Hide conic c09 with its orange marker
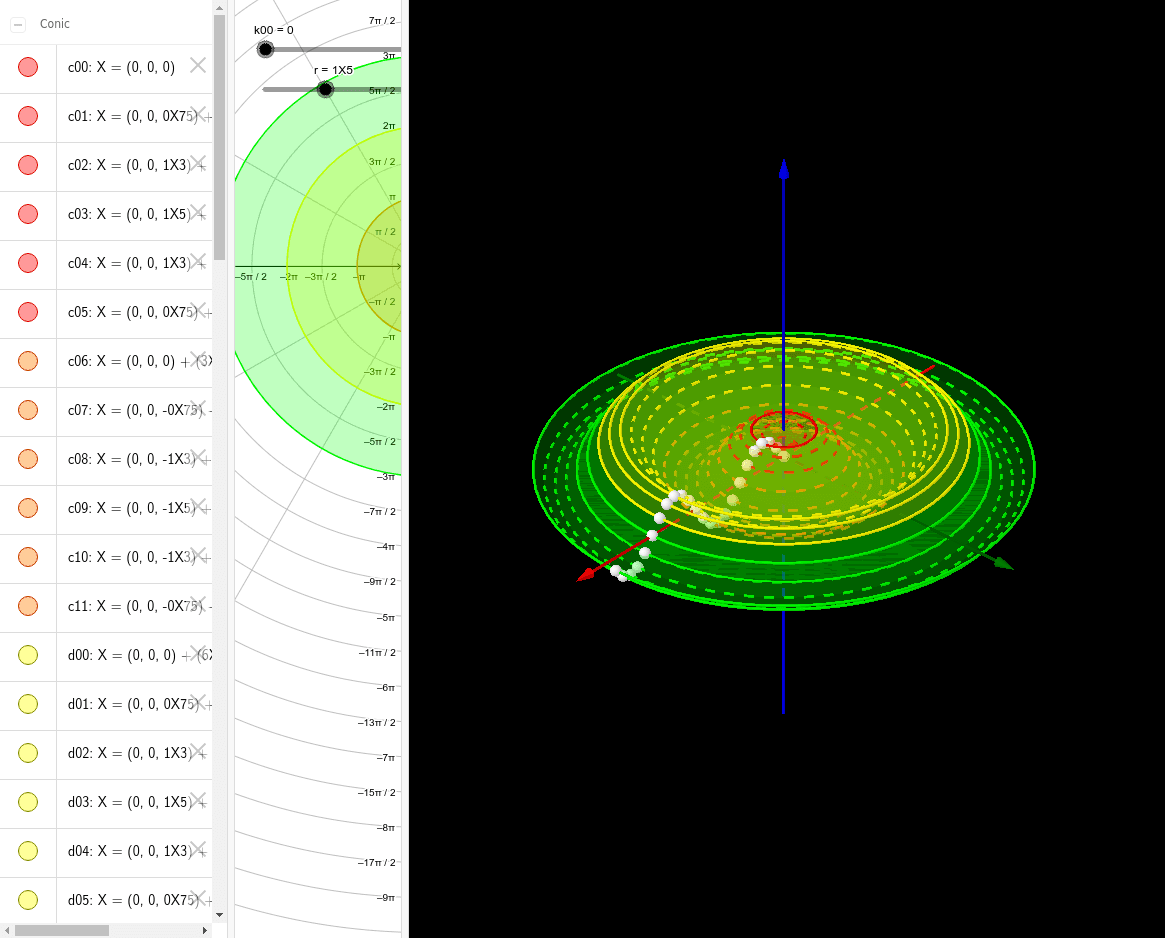1167x940 pixels. pos(28,508)
